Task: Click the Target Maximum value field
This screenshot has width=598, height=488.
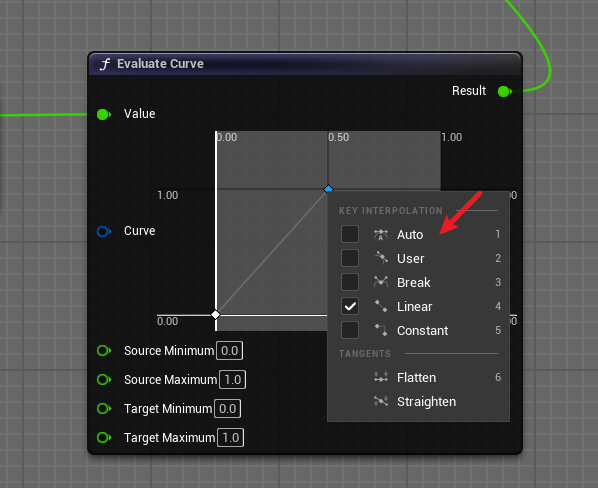Action: tap(231, 438)
